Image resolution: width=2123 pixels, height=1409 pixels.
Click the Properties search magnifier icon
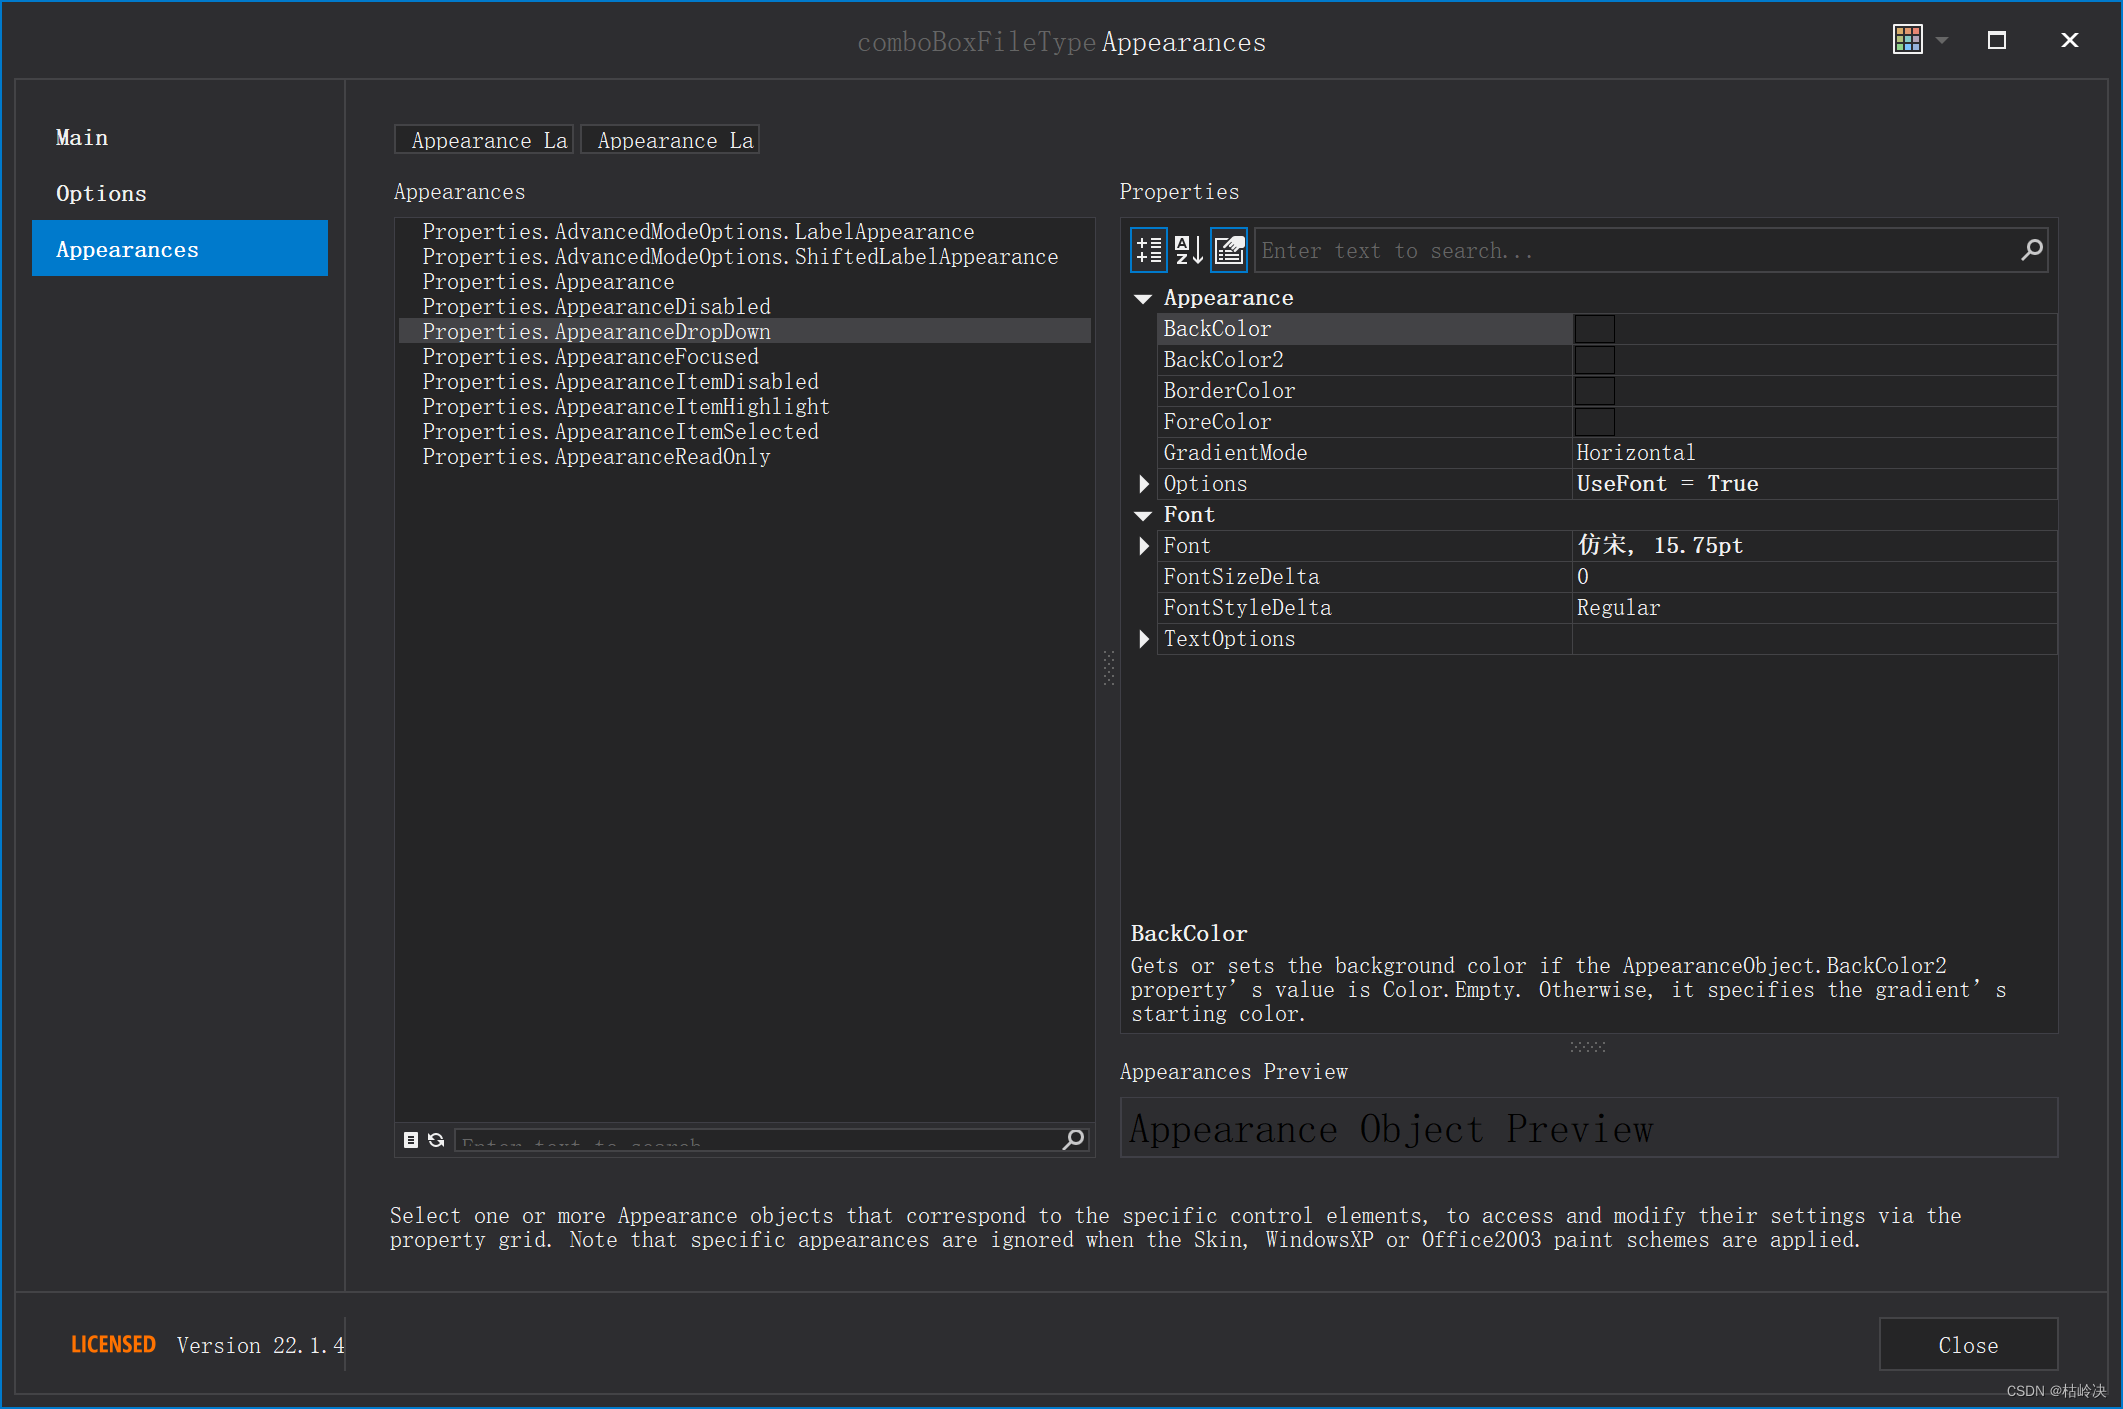[x=2031, y=250]
